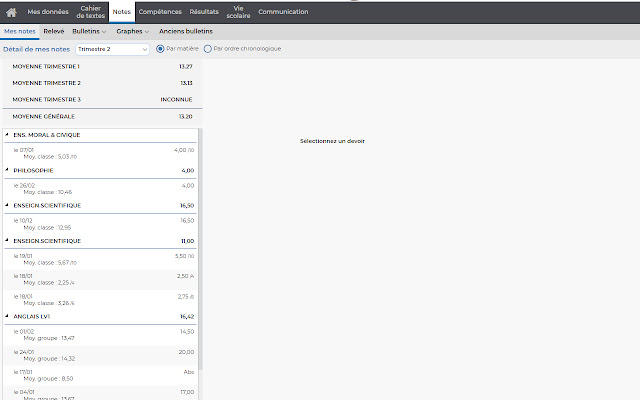Viewport: 640px width, 400px height.
Task: Collapse the PHILOSOPHIE section
Action: coord(7,170)
